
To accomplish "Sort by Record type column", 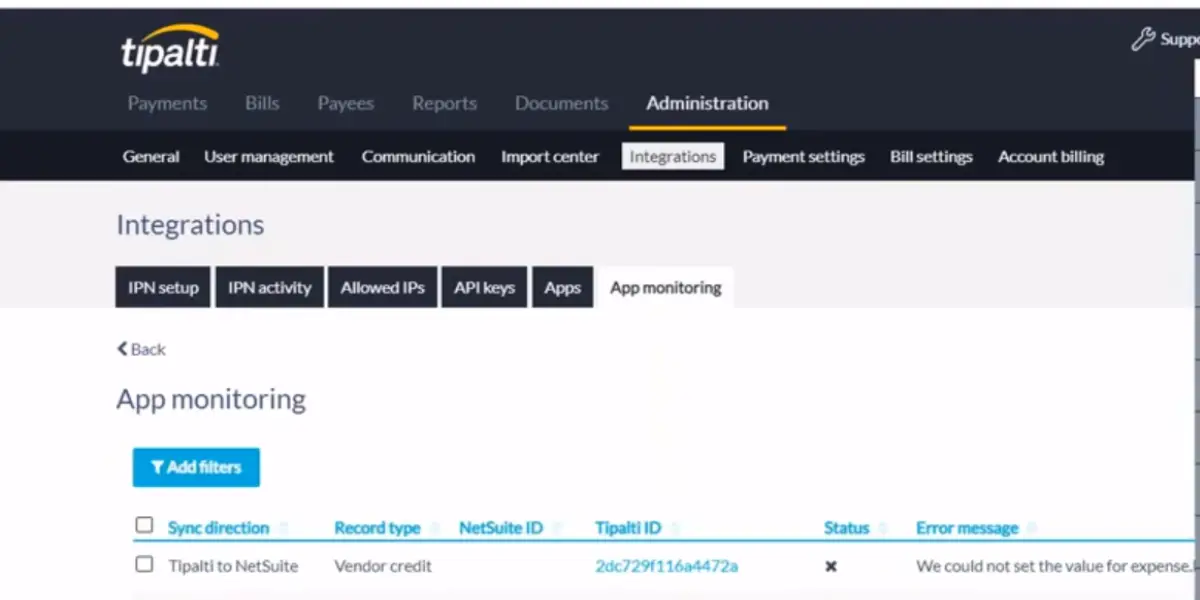I will [377, 527].
